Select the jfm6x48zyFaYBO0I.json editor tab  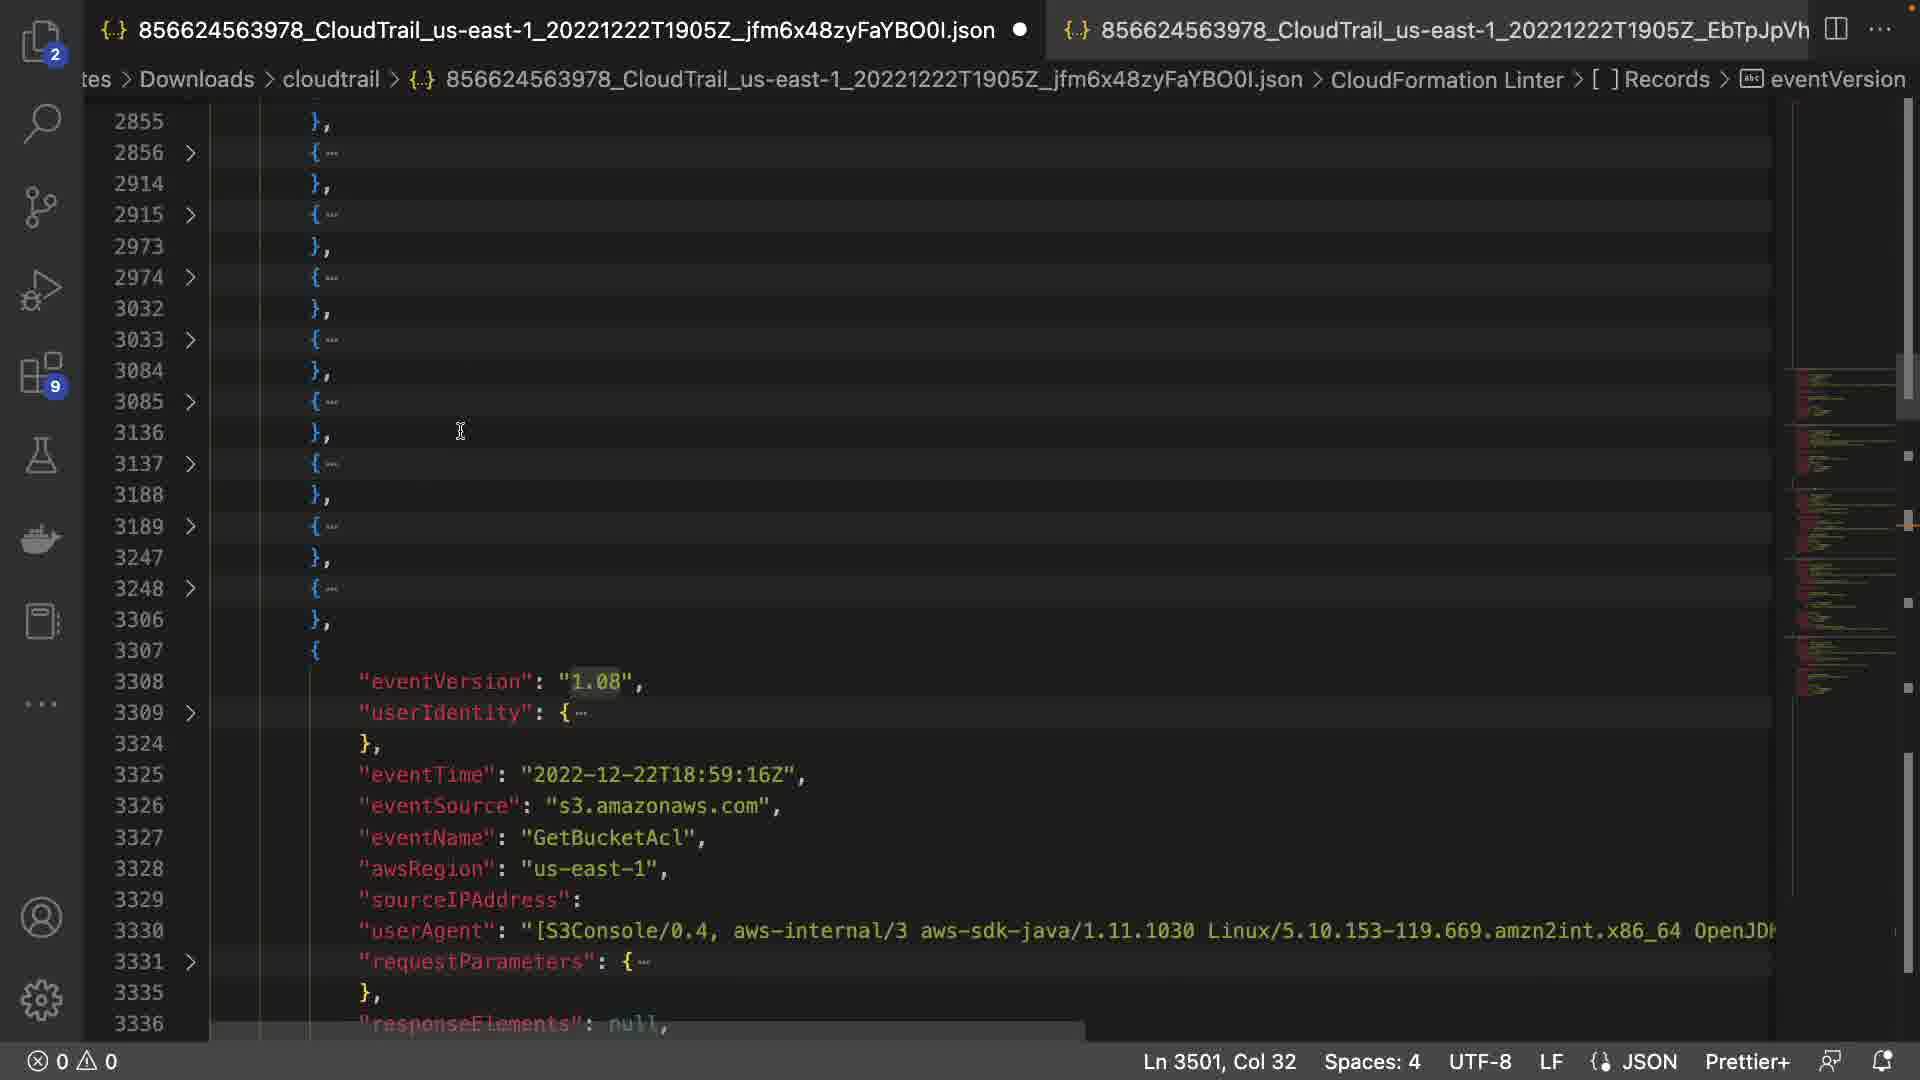click(565, 30)
